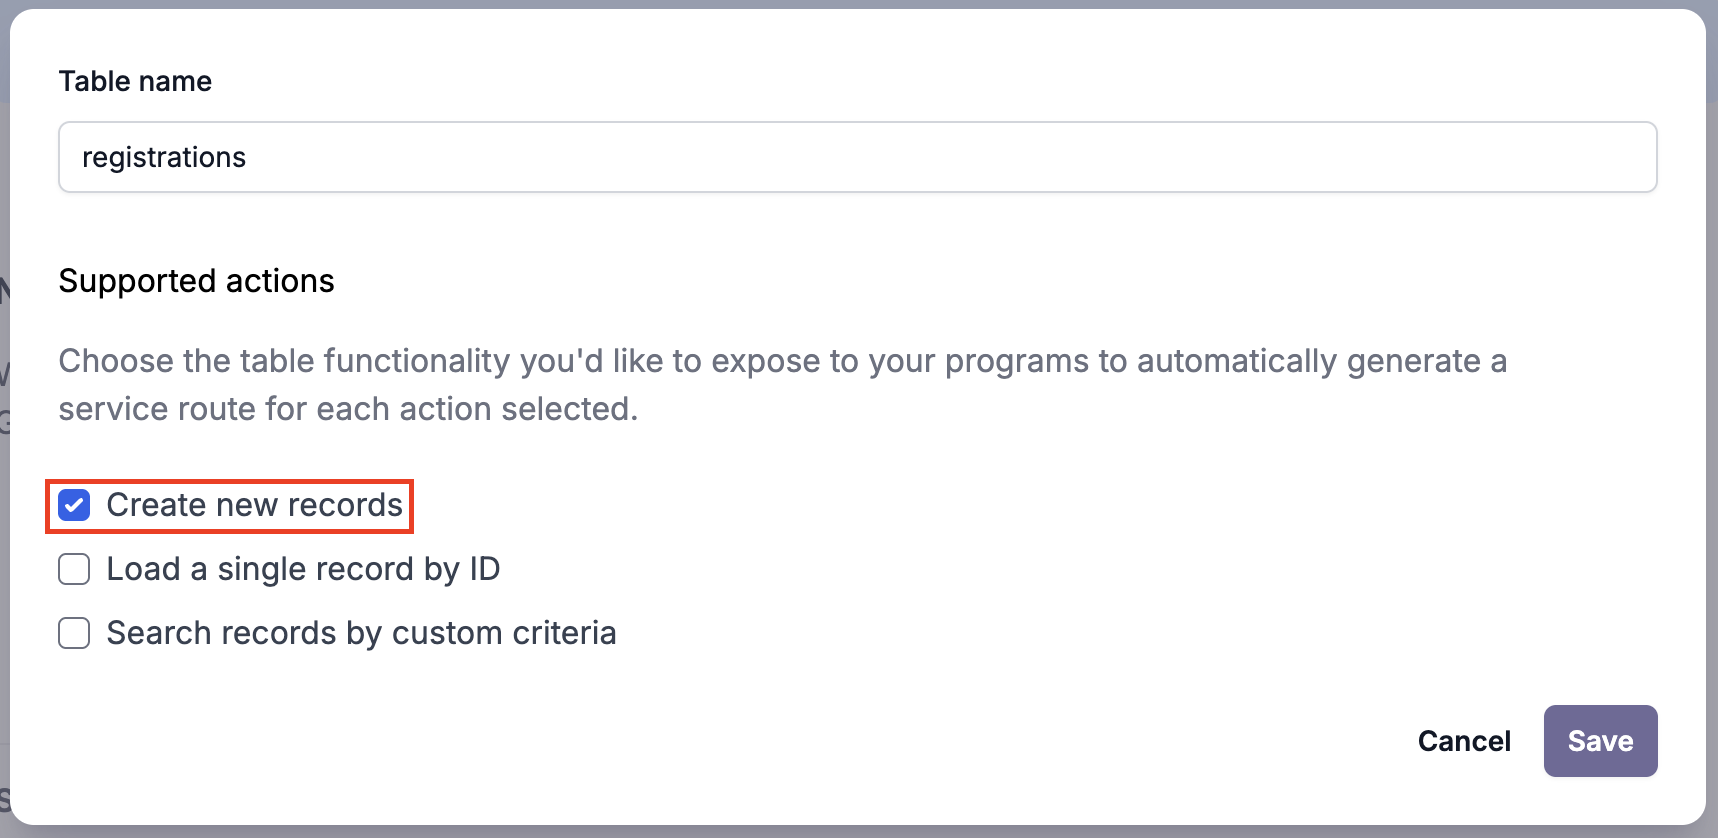Click the "Supported actions" heading
The width and height of the screenshot is (1718, 838).
pyautogui.click(x=196, y=281)
